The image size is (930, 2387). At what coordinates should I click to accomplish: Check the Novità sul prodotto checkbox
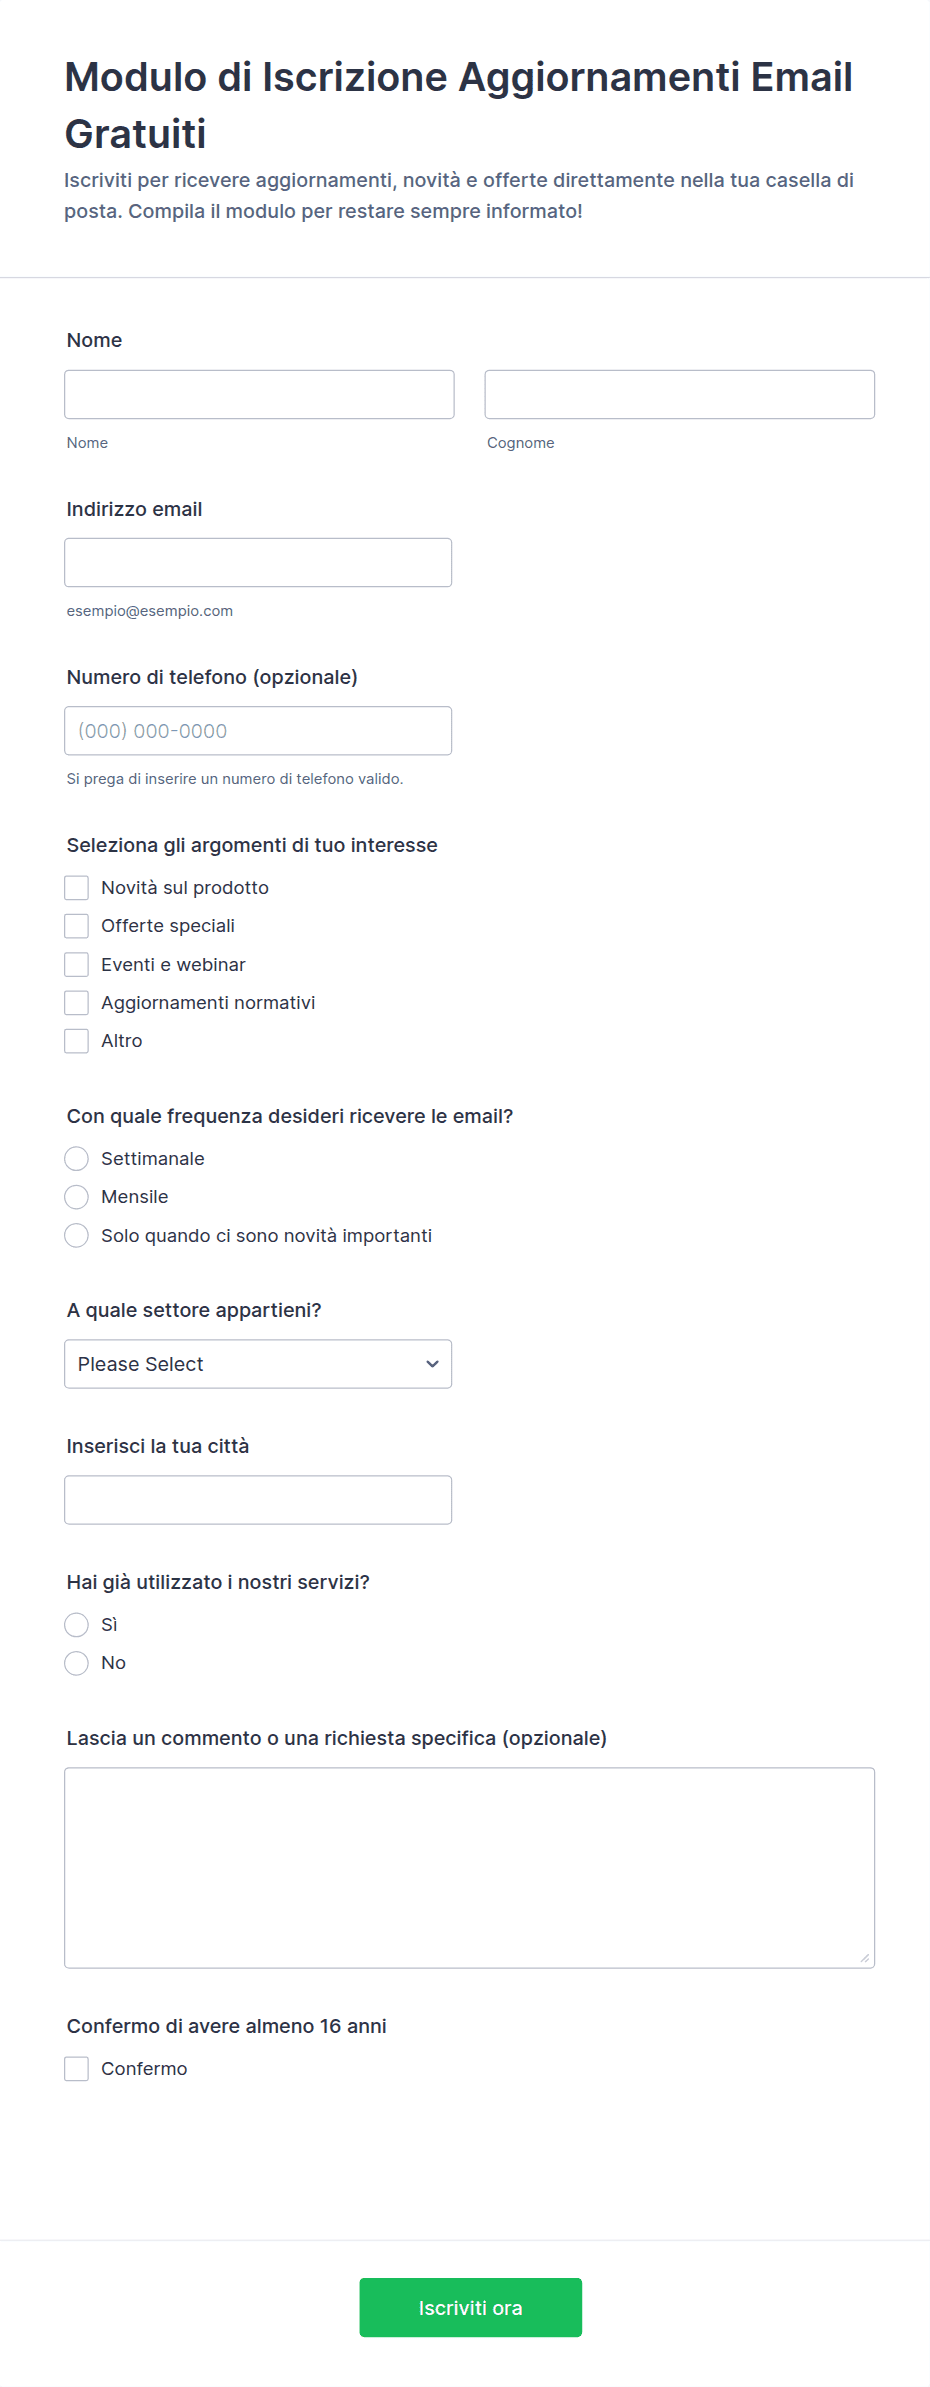77,888
